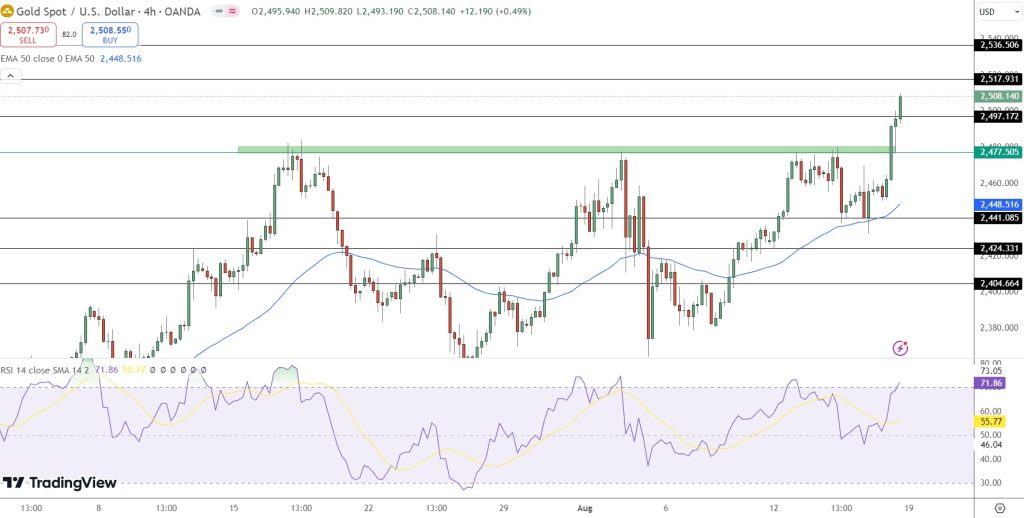The image size is (1024, 518).
Task: Click the TradingView logo
Action: [60, 483]
